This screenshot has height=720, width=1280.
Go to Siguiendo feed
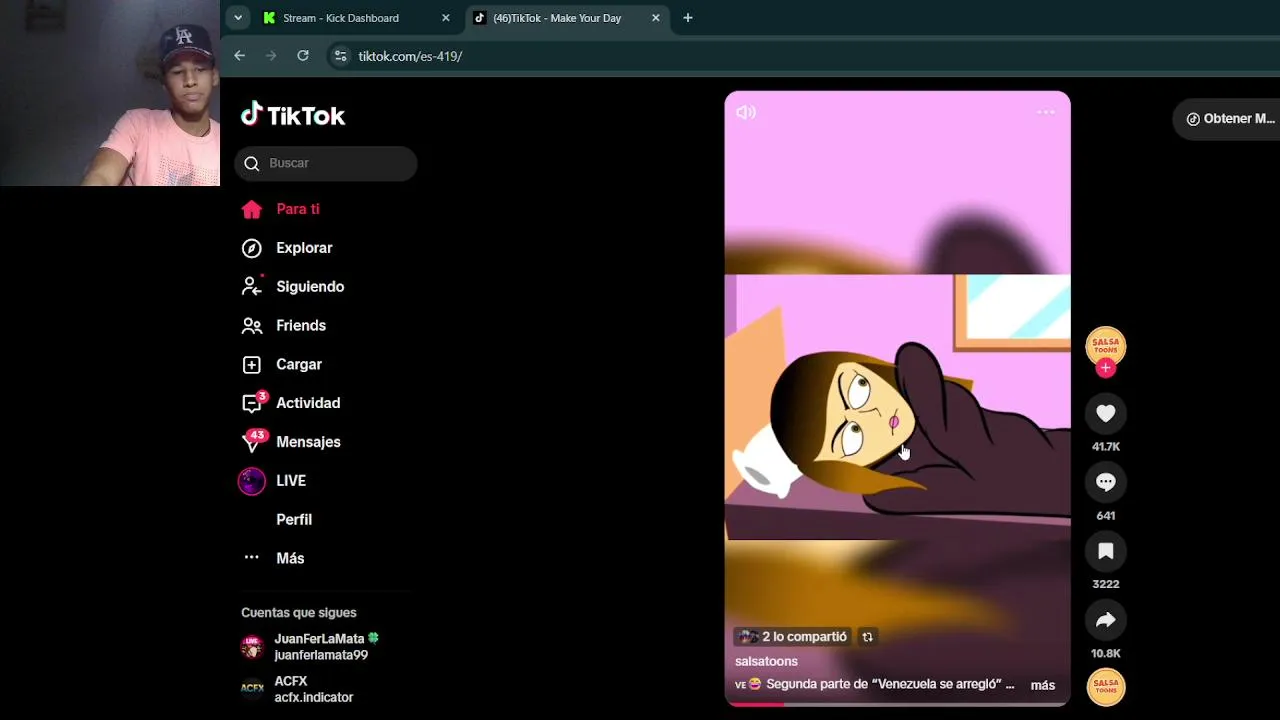(x=310, y=287)
